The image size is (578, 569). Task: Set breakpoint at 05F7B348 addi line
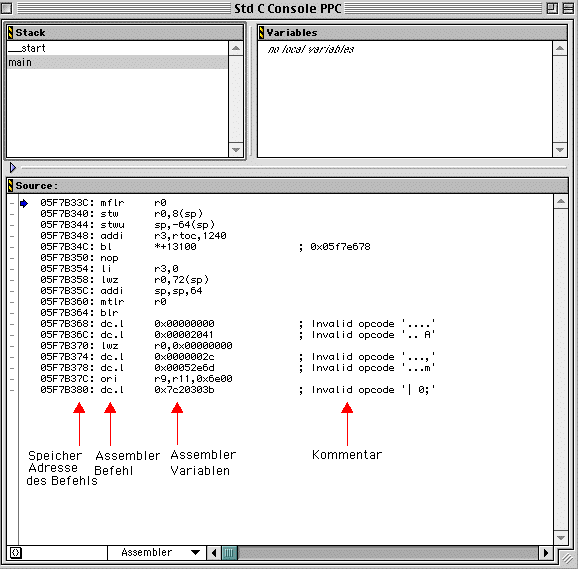[x=12, y=236]
